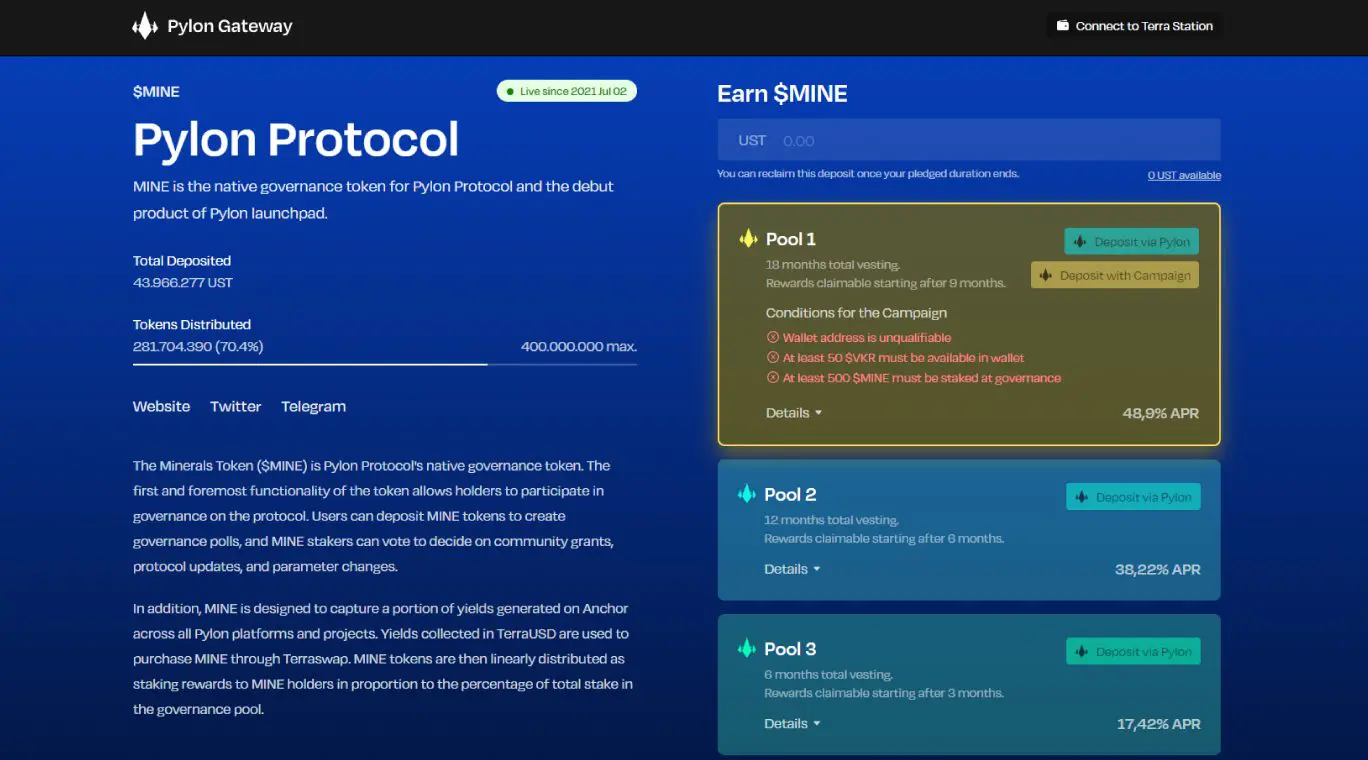Expand Details in Pool 2
The height and width of the screenshot is (760, 1368).
[792, 569]
